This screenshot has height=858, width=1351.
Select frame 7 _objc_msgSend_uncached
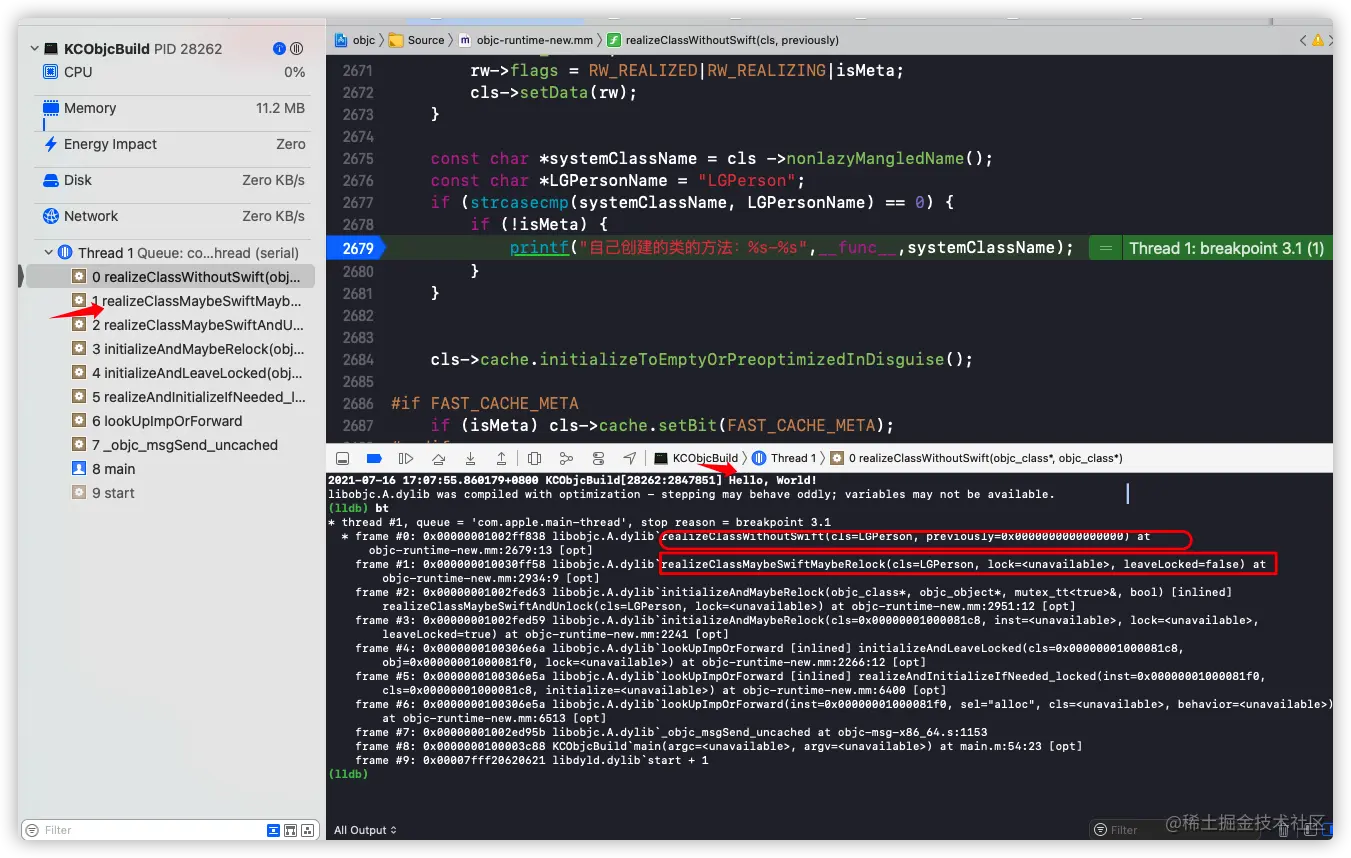point(170,445)
